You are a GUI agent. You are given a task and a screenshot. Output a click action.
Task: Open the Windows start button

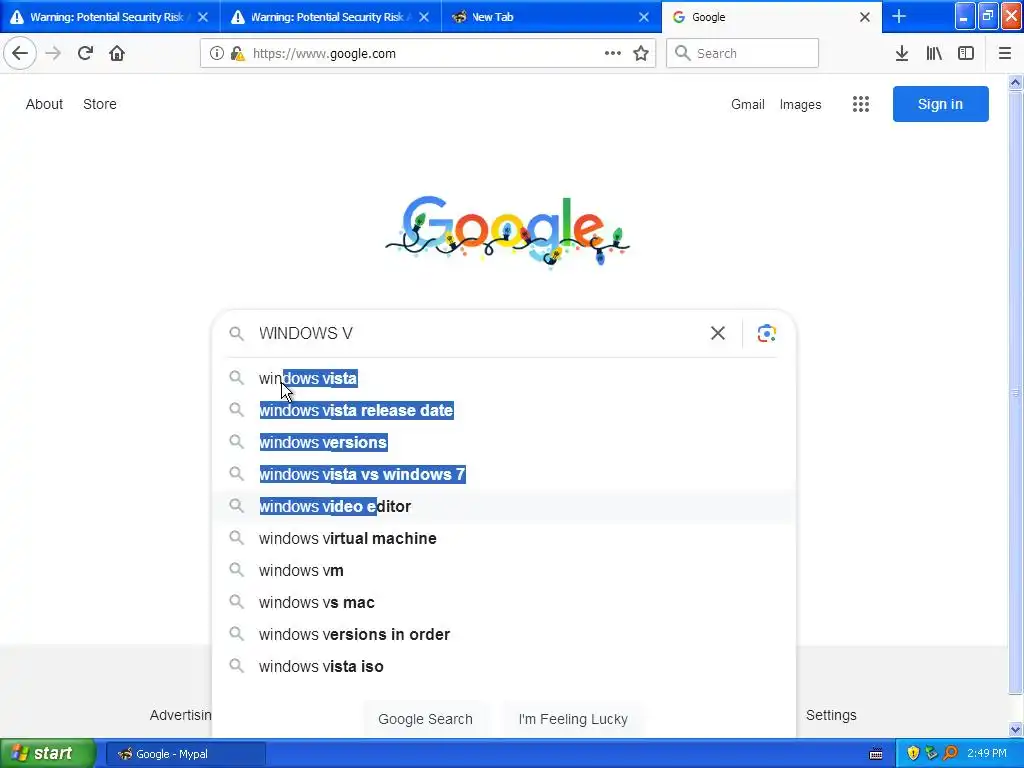[x=48, y=753]
